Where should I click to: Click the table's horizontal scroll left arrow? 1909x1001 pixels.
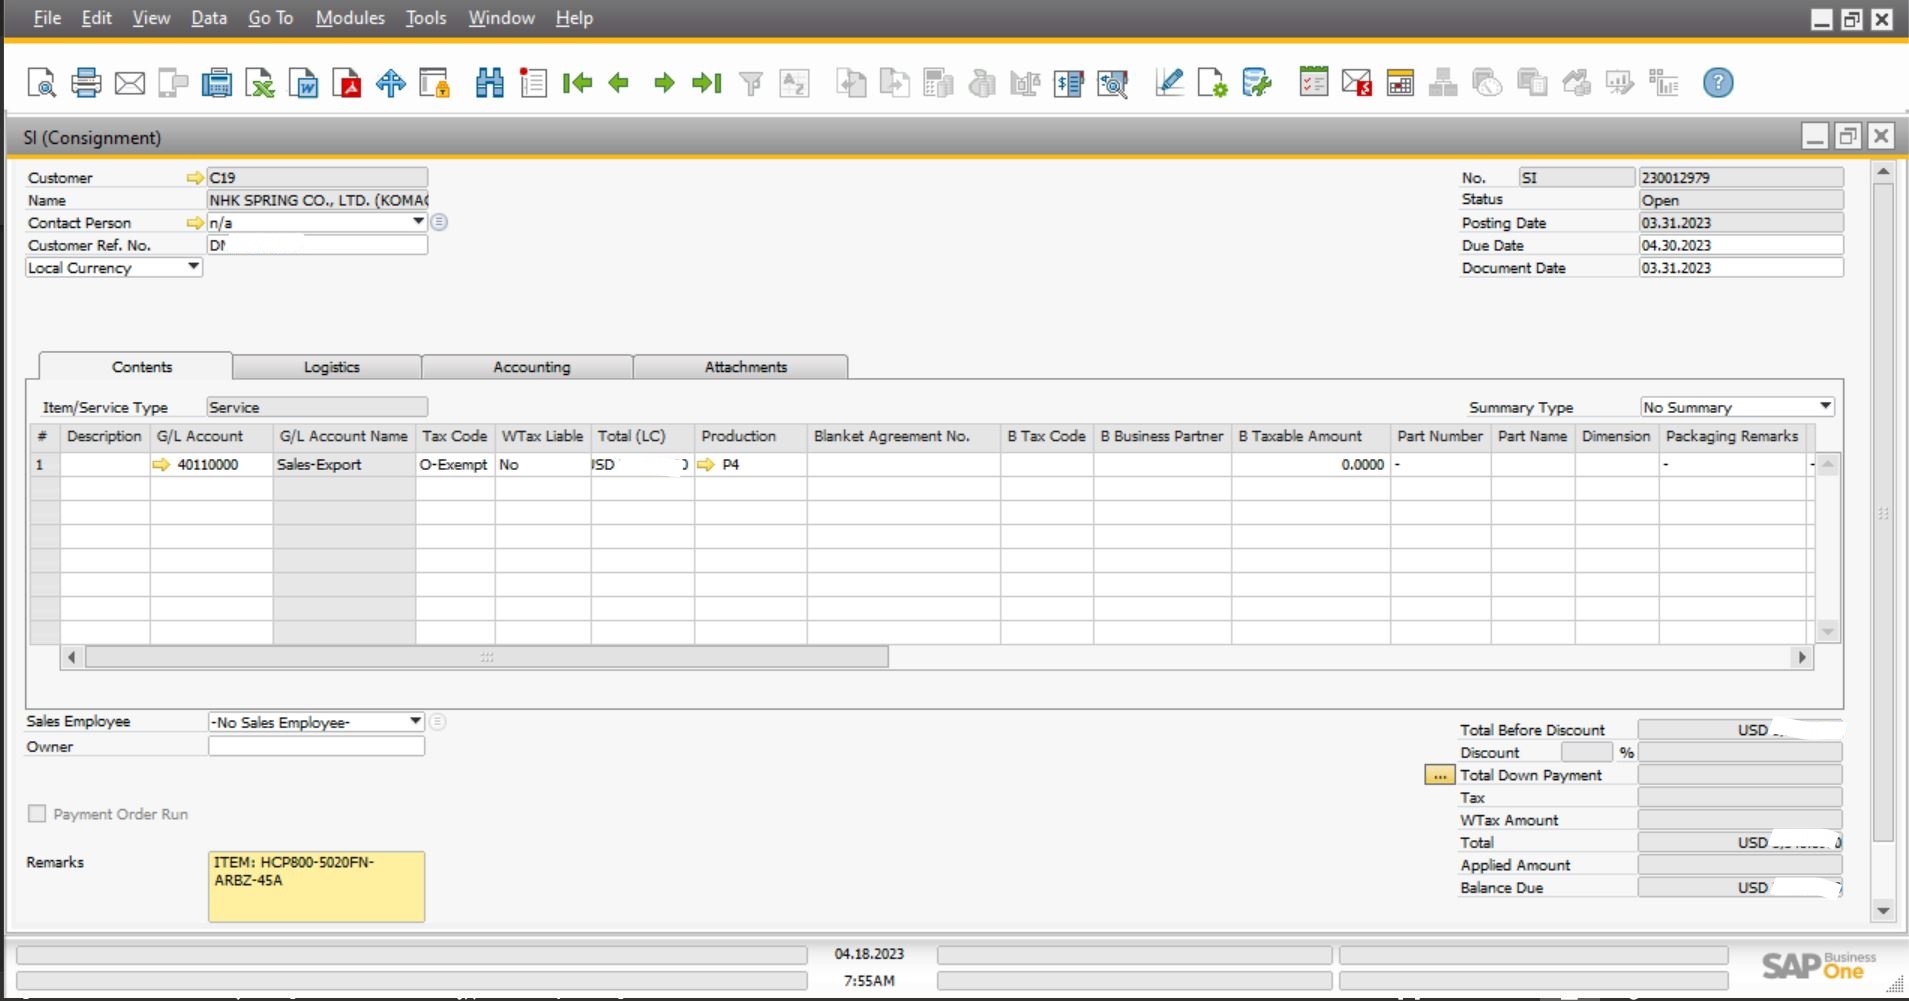[x=71, y=657]
